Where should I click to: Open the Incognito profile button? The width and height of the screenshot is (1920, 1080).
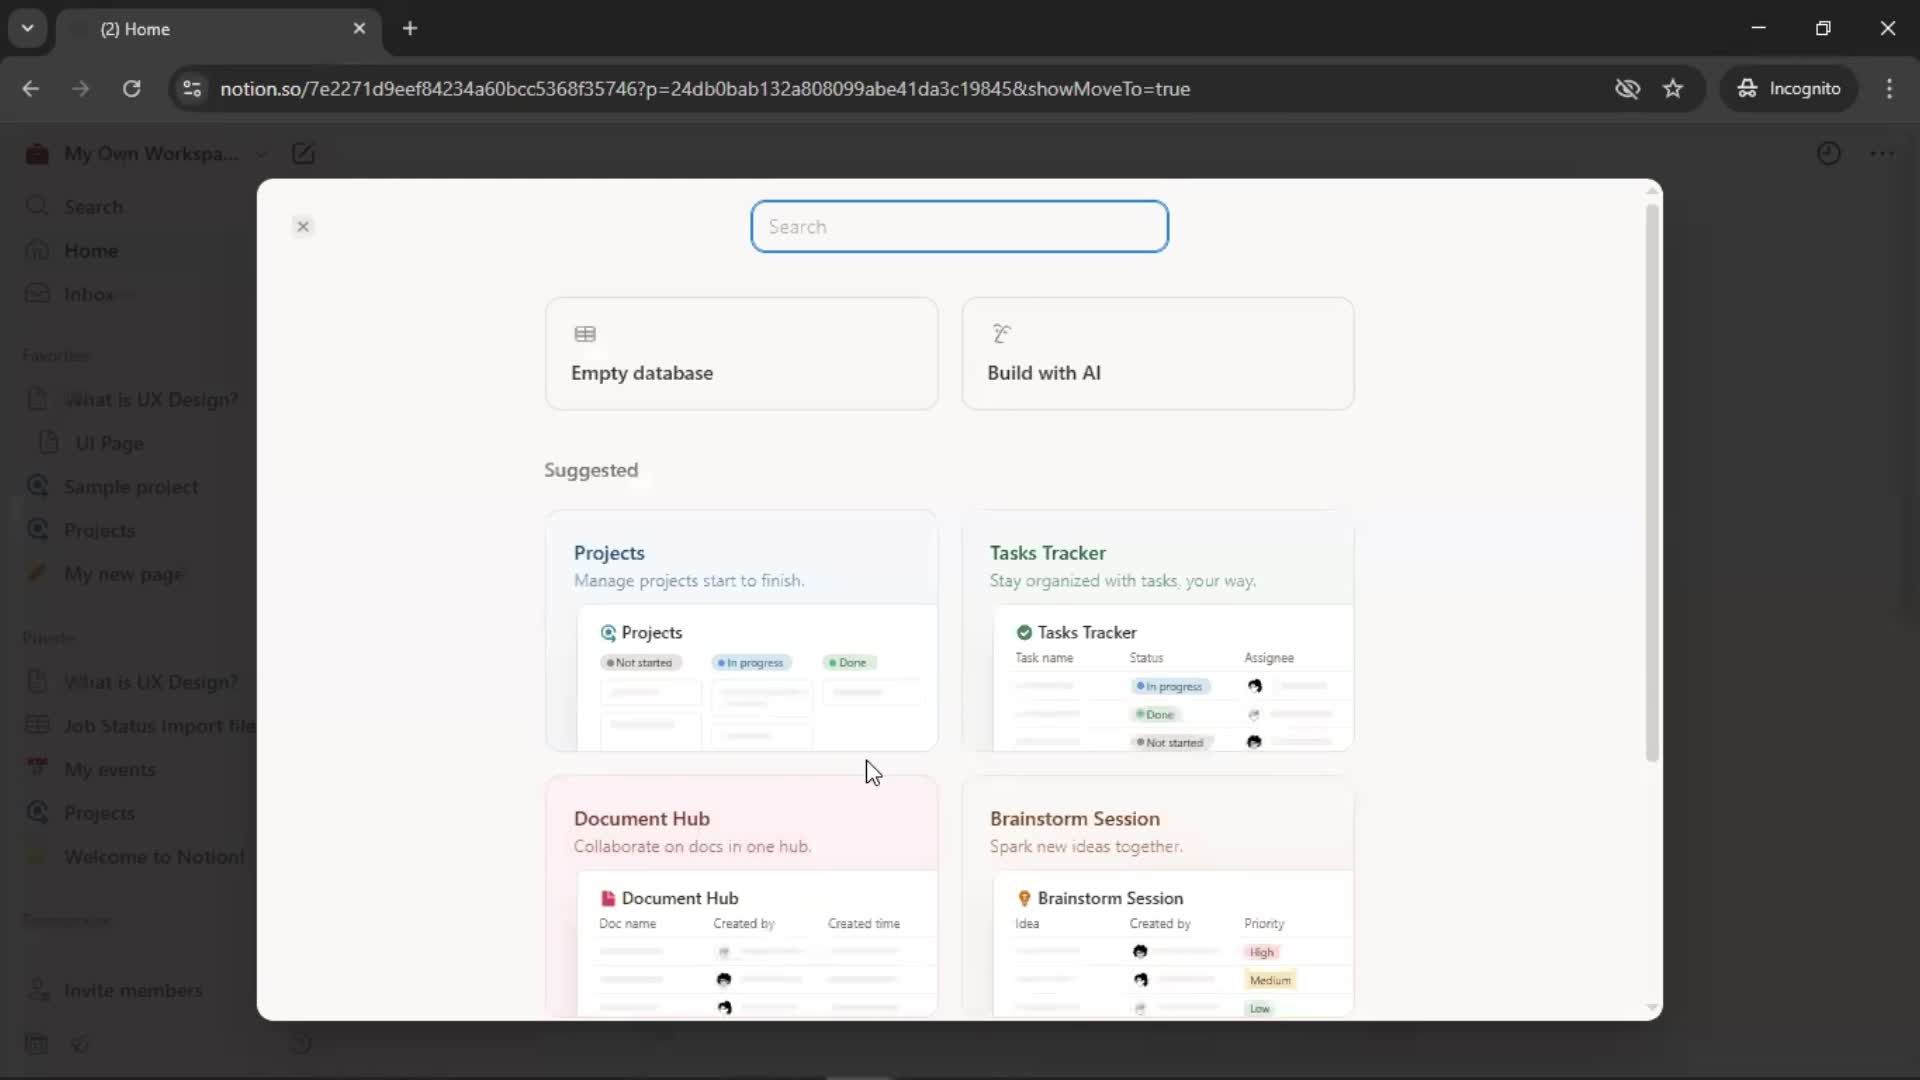(1789, 89)
